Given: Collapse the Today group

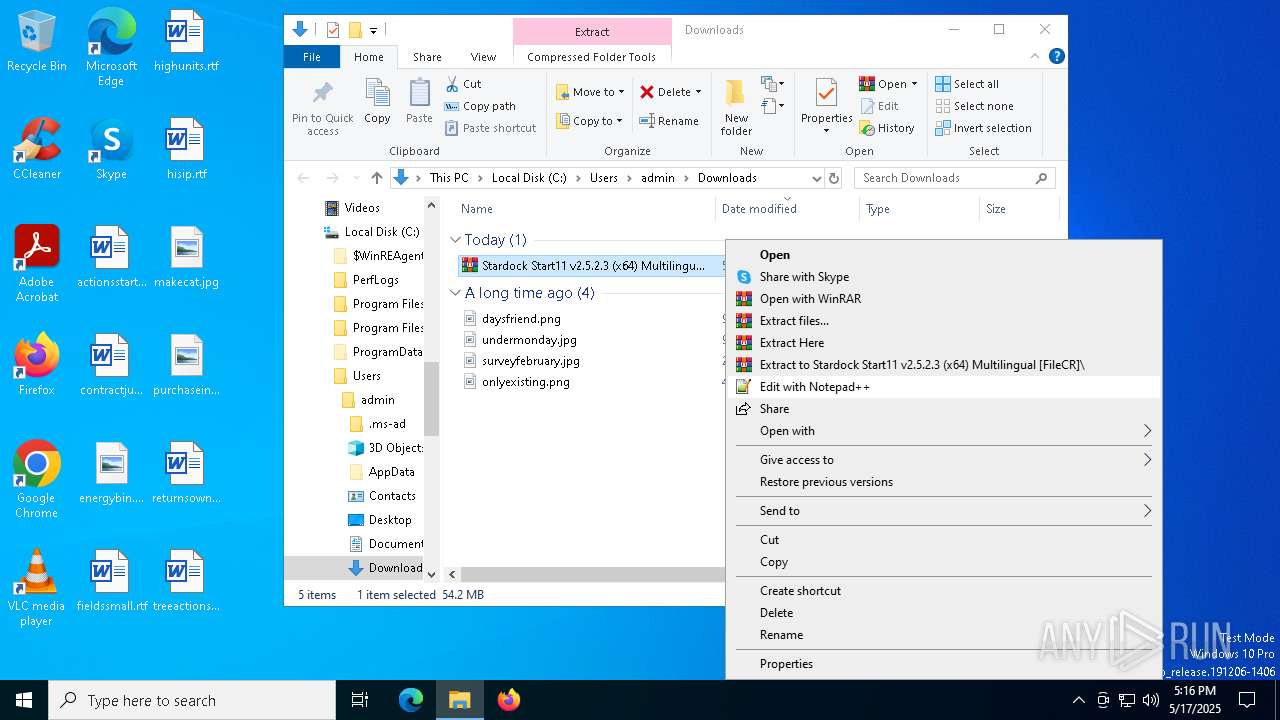Looking at the screenshot, I should coord(456,240).
